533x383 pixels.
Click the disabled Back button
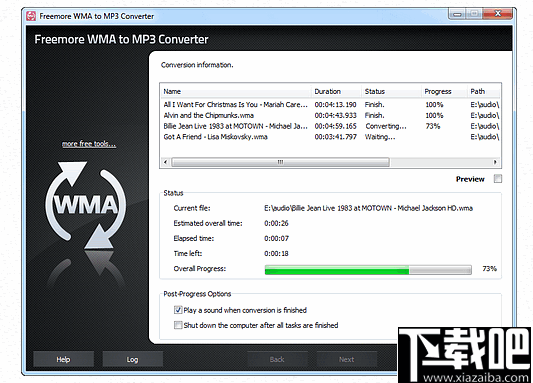coord(277,359)
